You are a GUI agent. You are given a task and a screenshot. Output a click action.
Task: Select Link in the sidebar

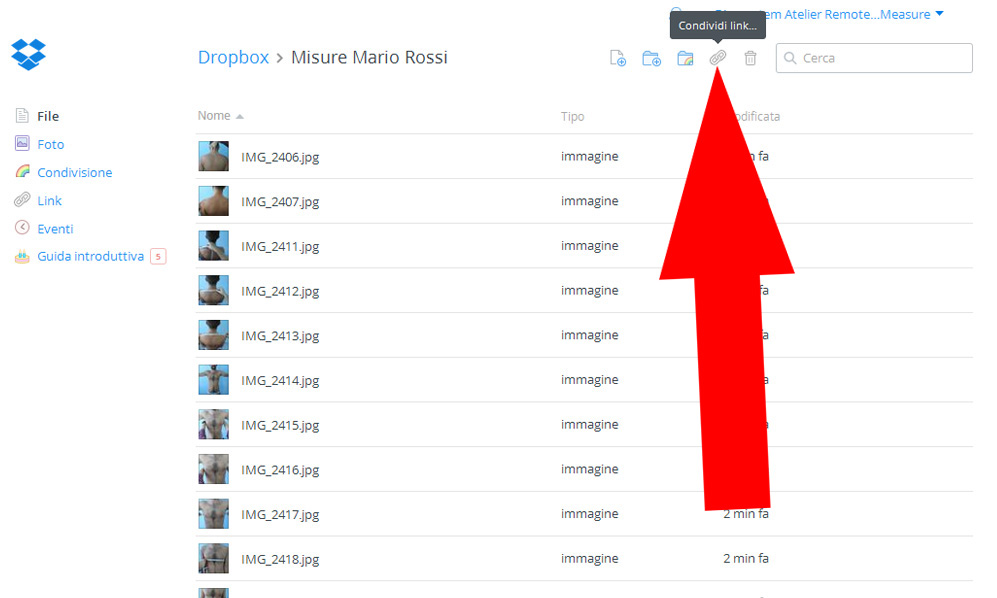click(x=49, y=200)
